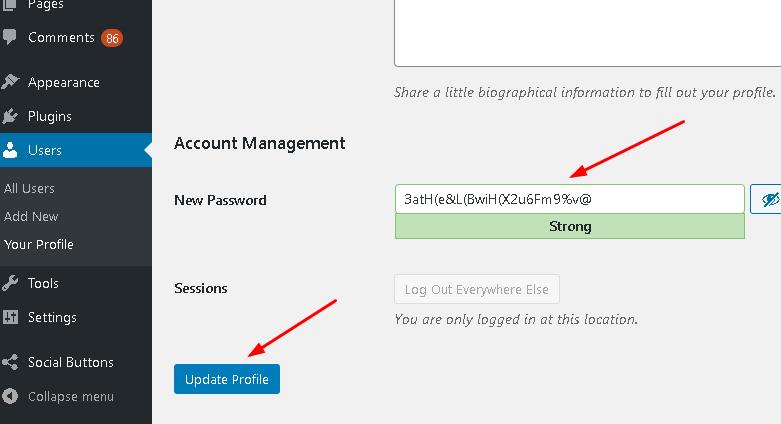Click the Strong password strength indicator

coord(570,226)
